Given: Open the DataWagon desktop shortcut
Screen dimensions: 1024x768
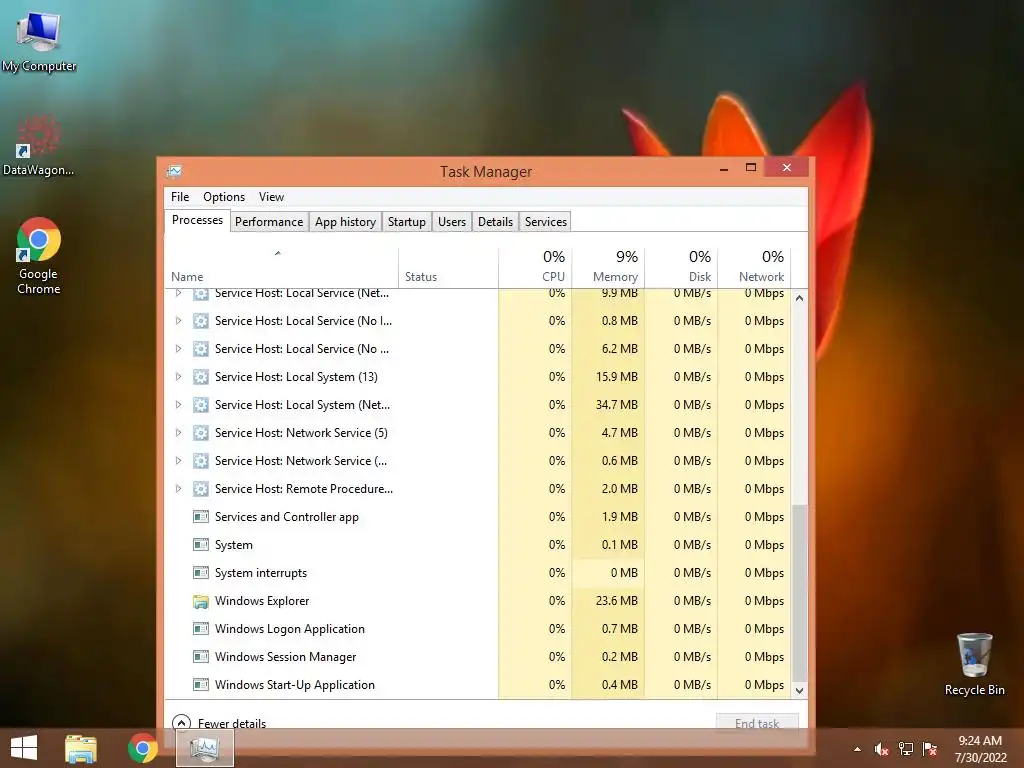Looking at the screenshot, I should coord(39,146).
